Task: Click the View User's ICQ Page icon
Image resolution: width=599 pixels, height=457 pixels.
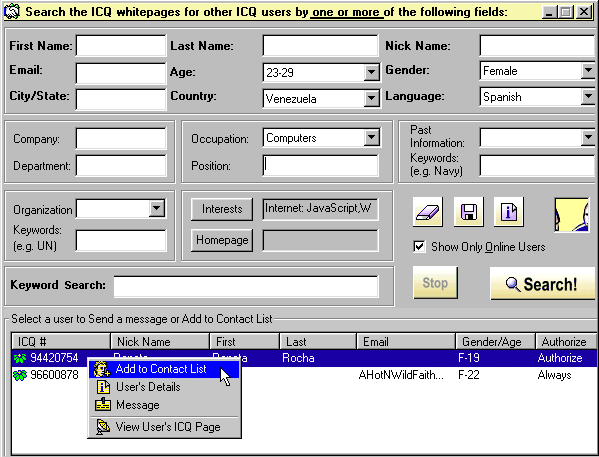Action: [102, 427]
